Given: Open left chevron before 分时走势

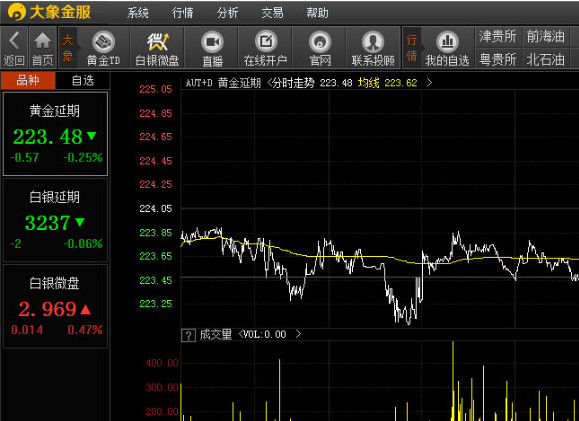Looking at the screenshot, I should point(269,83).
